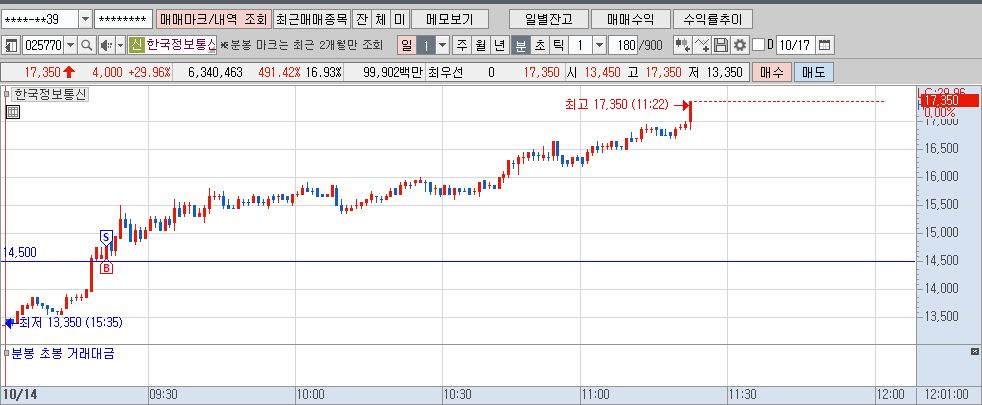Close the volume panel with the small x icon
The width and height of the screenshot is (982, 405).
click(x=974, y=351)
